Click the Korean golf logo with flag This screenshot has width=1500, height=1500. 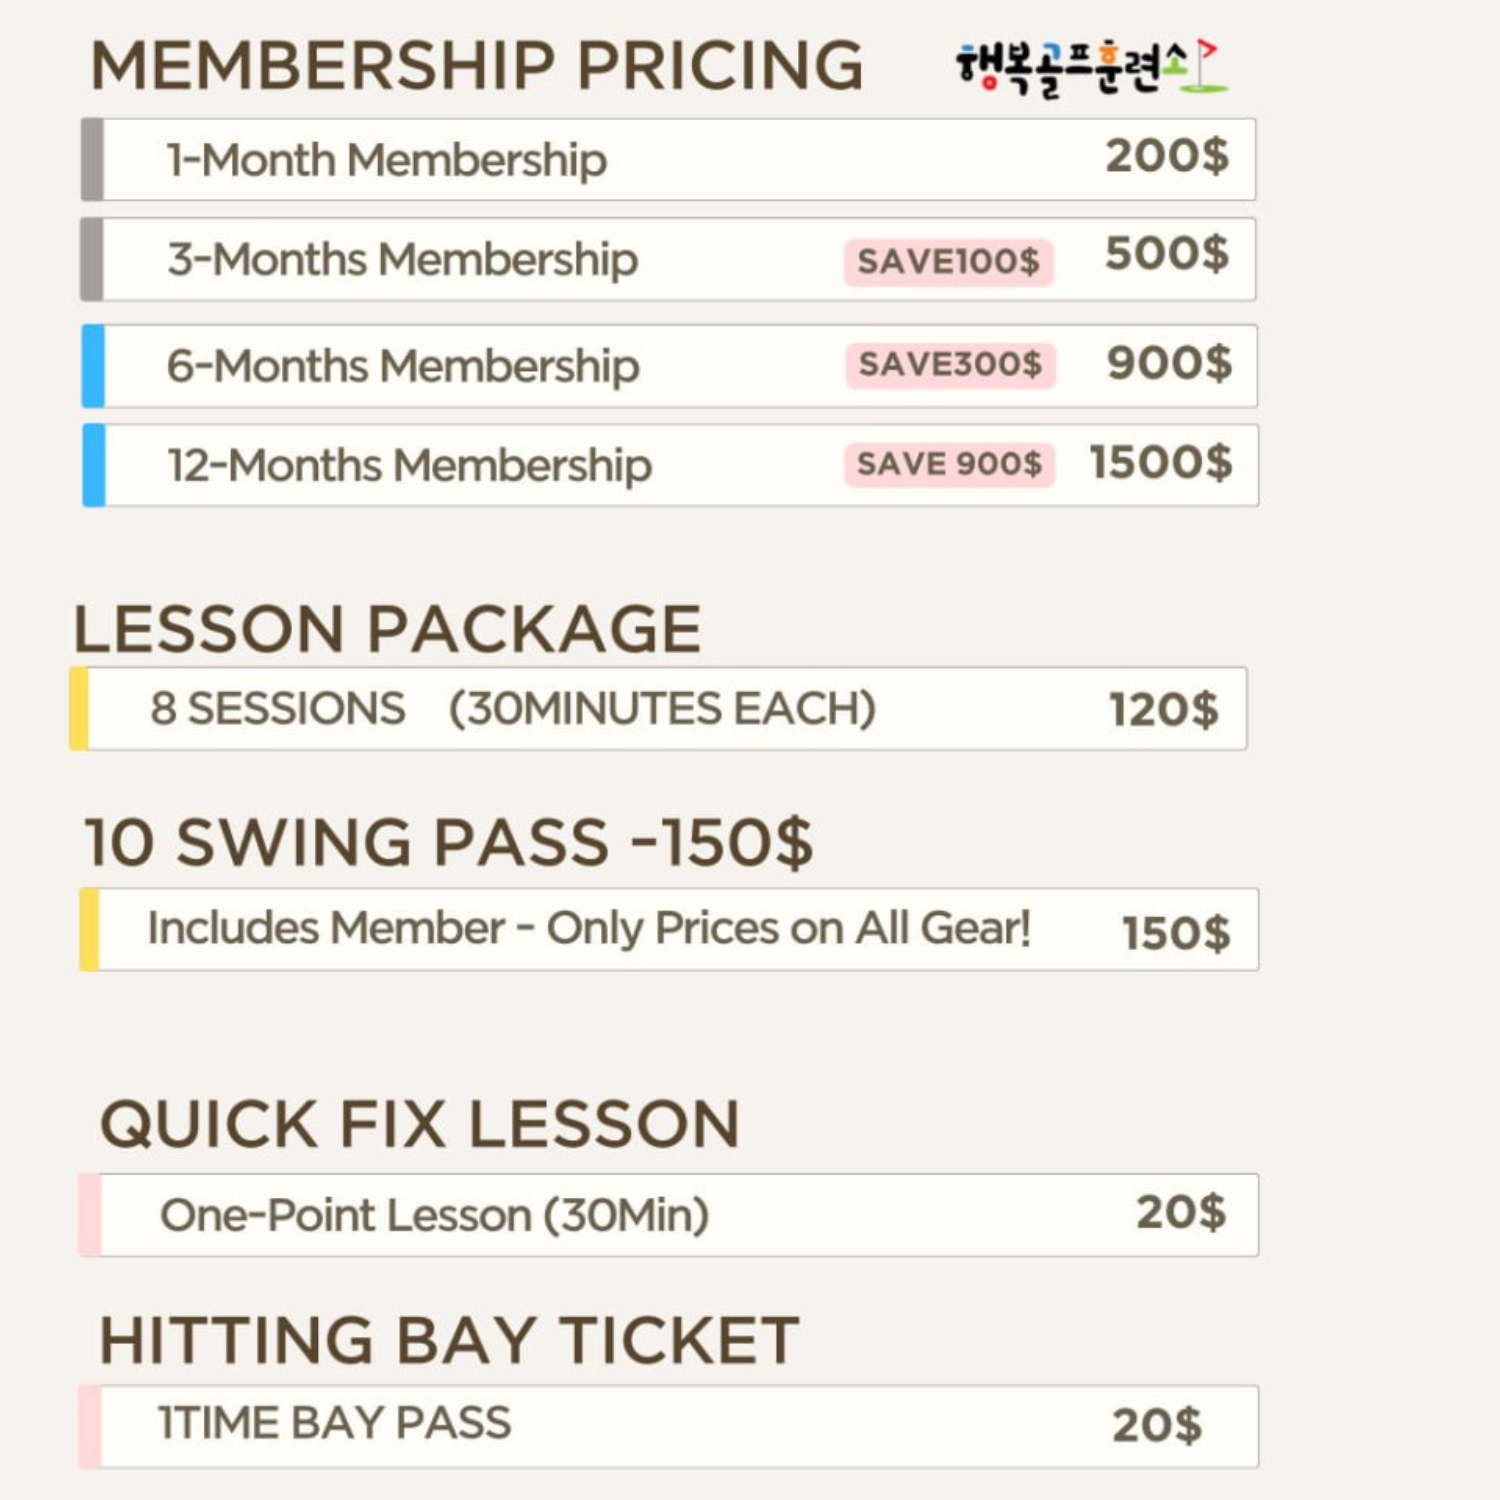[x=1091, y=68]
